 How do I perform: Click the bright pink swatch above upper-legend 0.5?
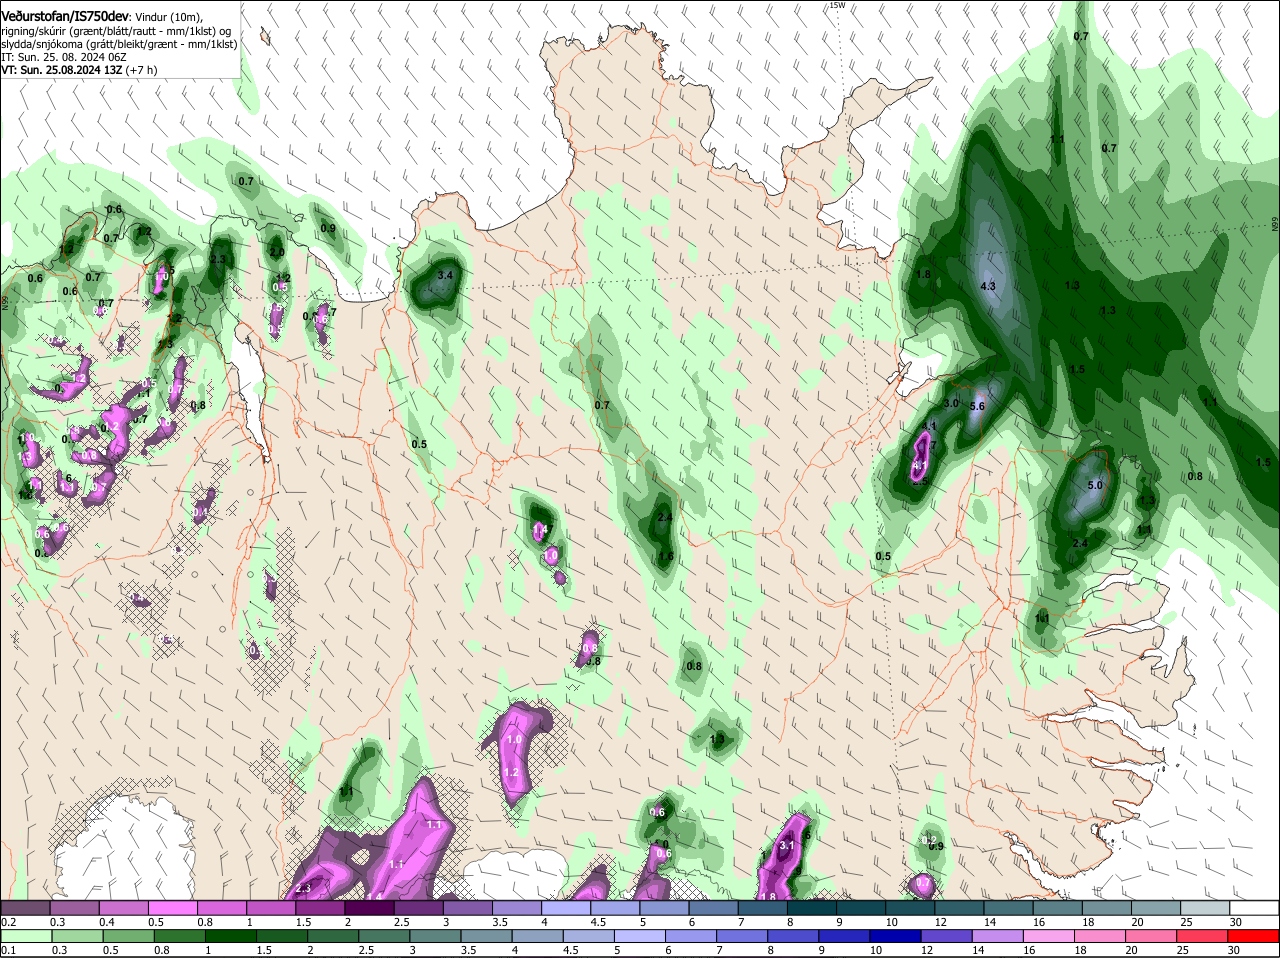tap(173, 908)
